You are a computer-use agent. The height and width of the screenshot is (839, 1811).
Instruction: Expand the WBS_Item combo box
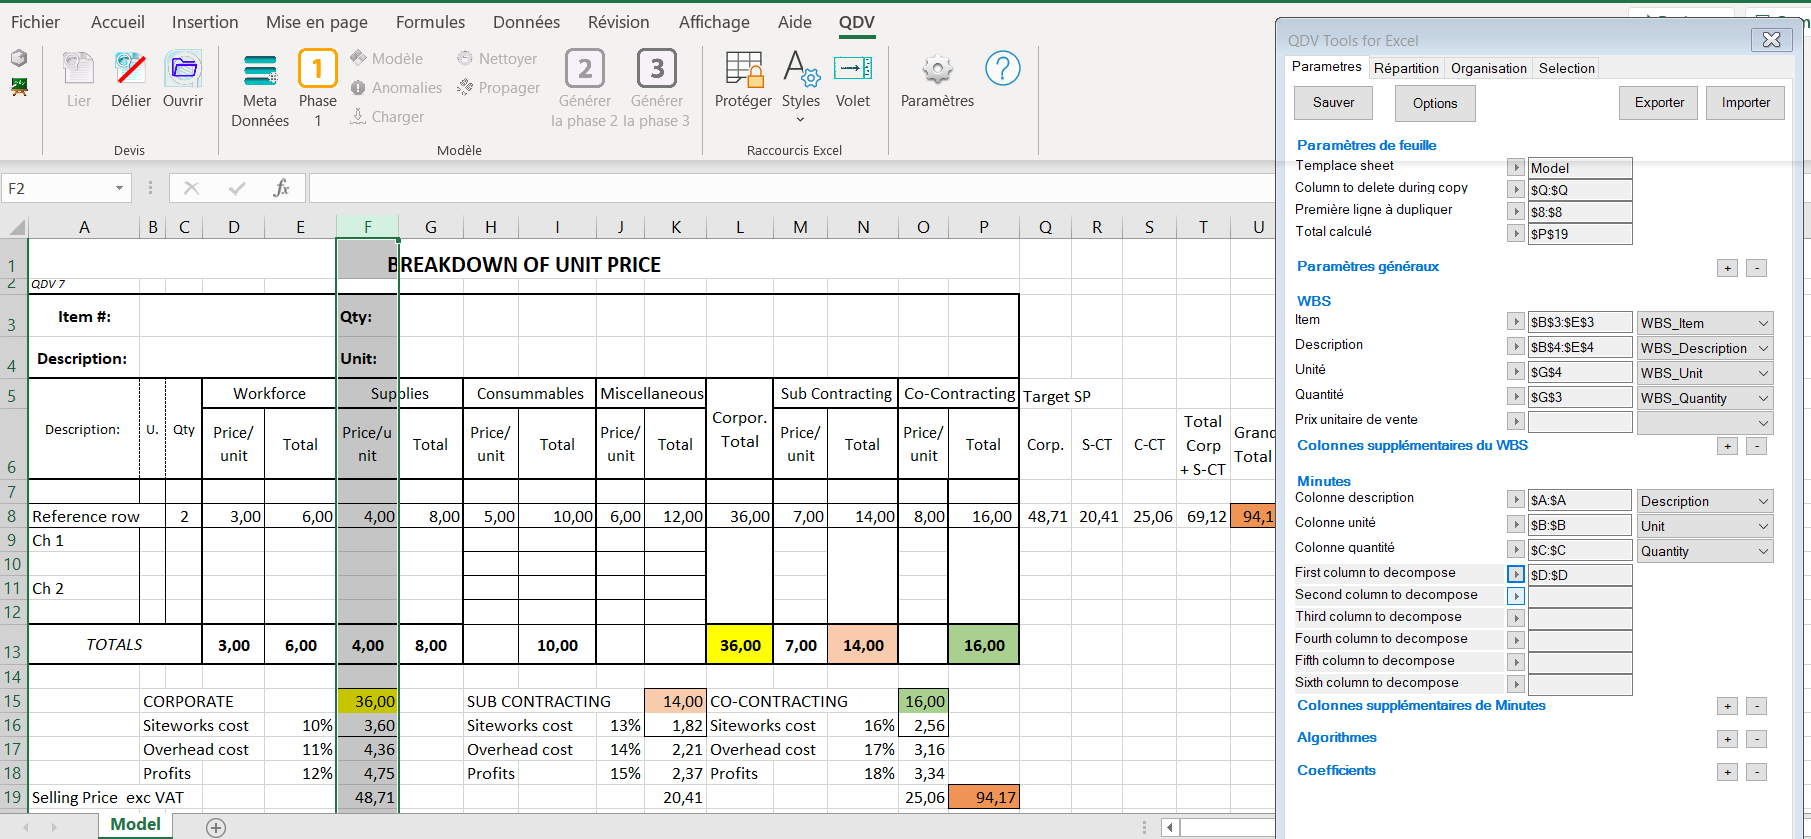(1763, 323)
